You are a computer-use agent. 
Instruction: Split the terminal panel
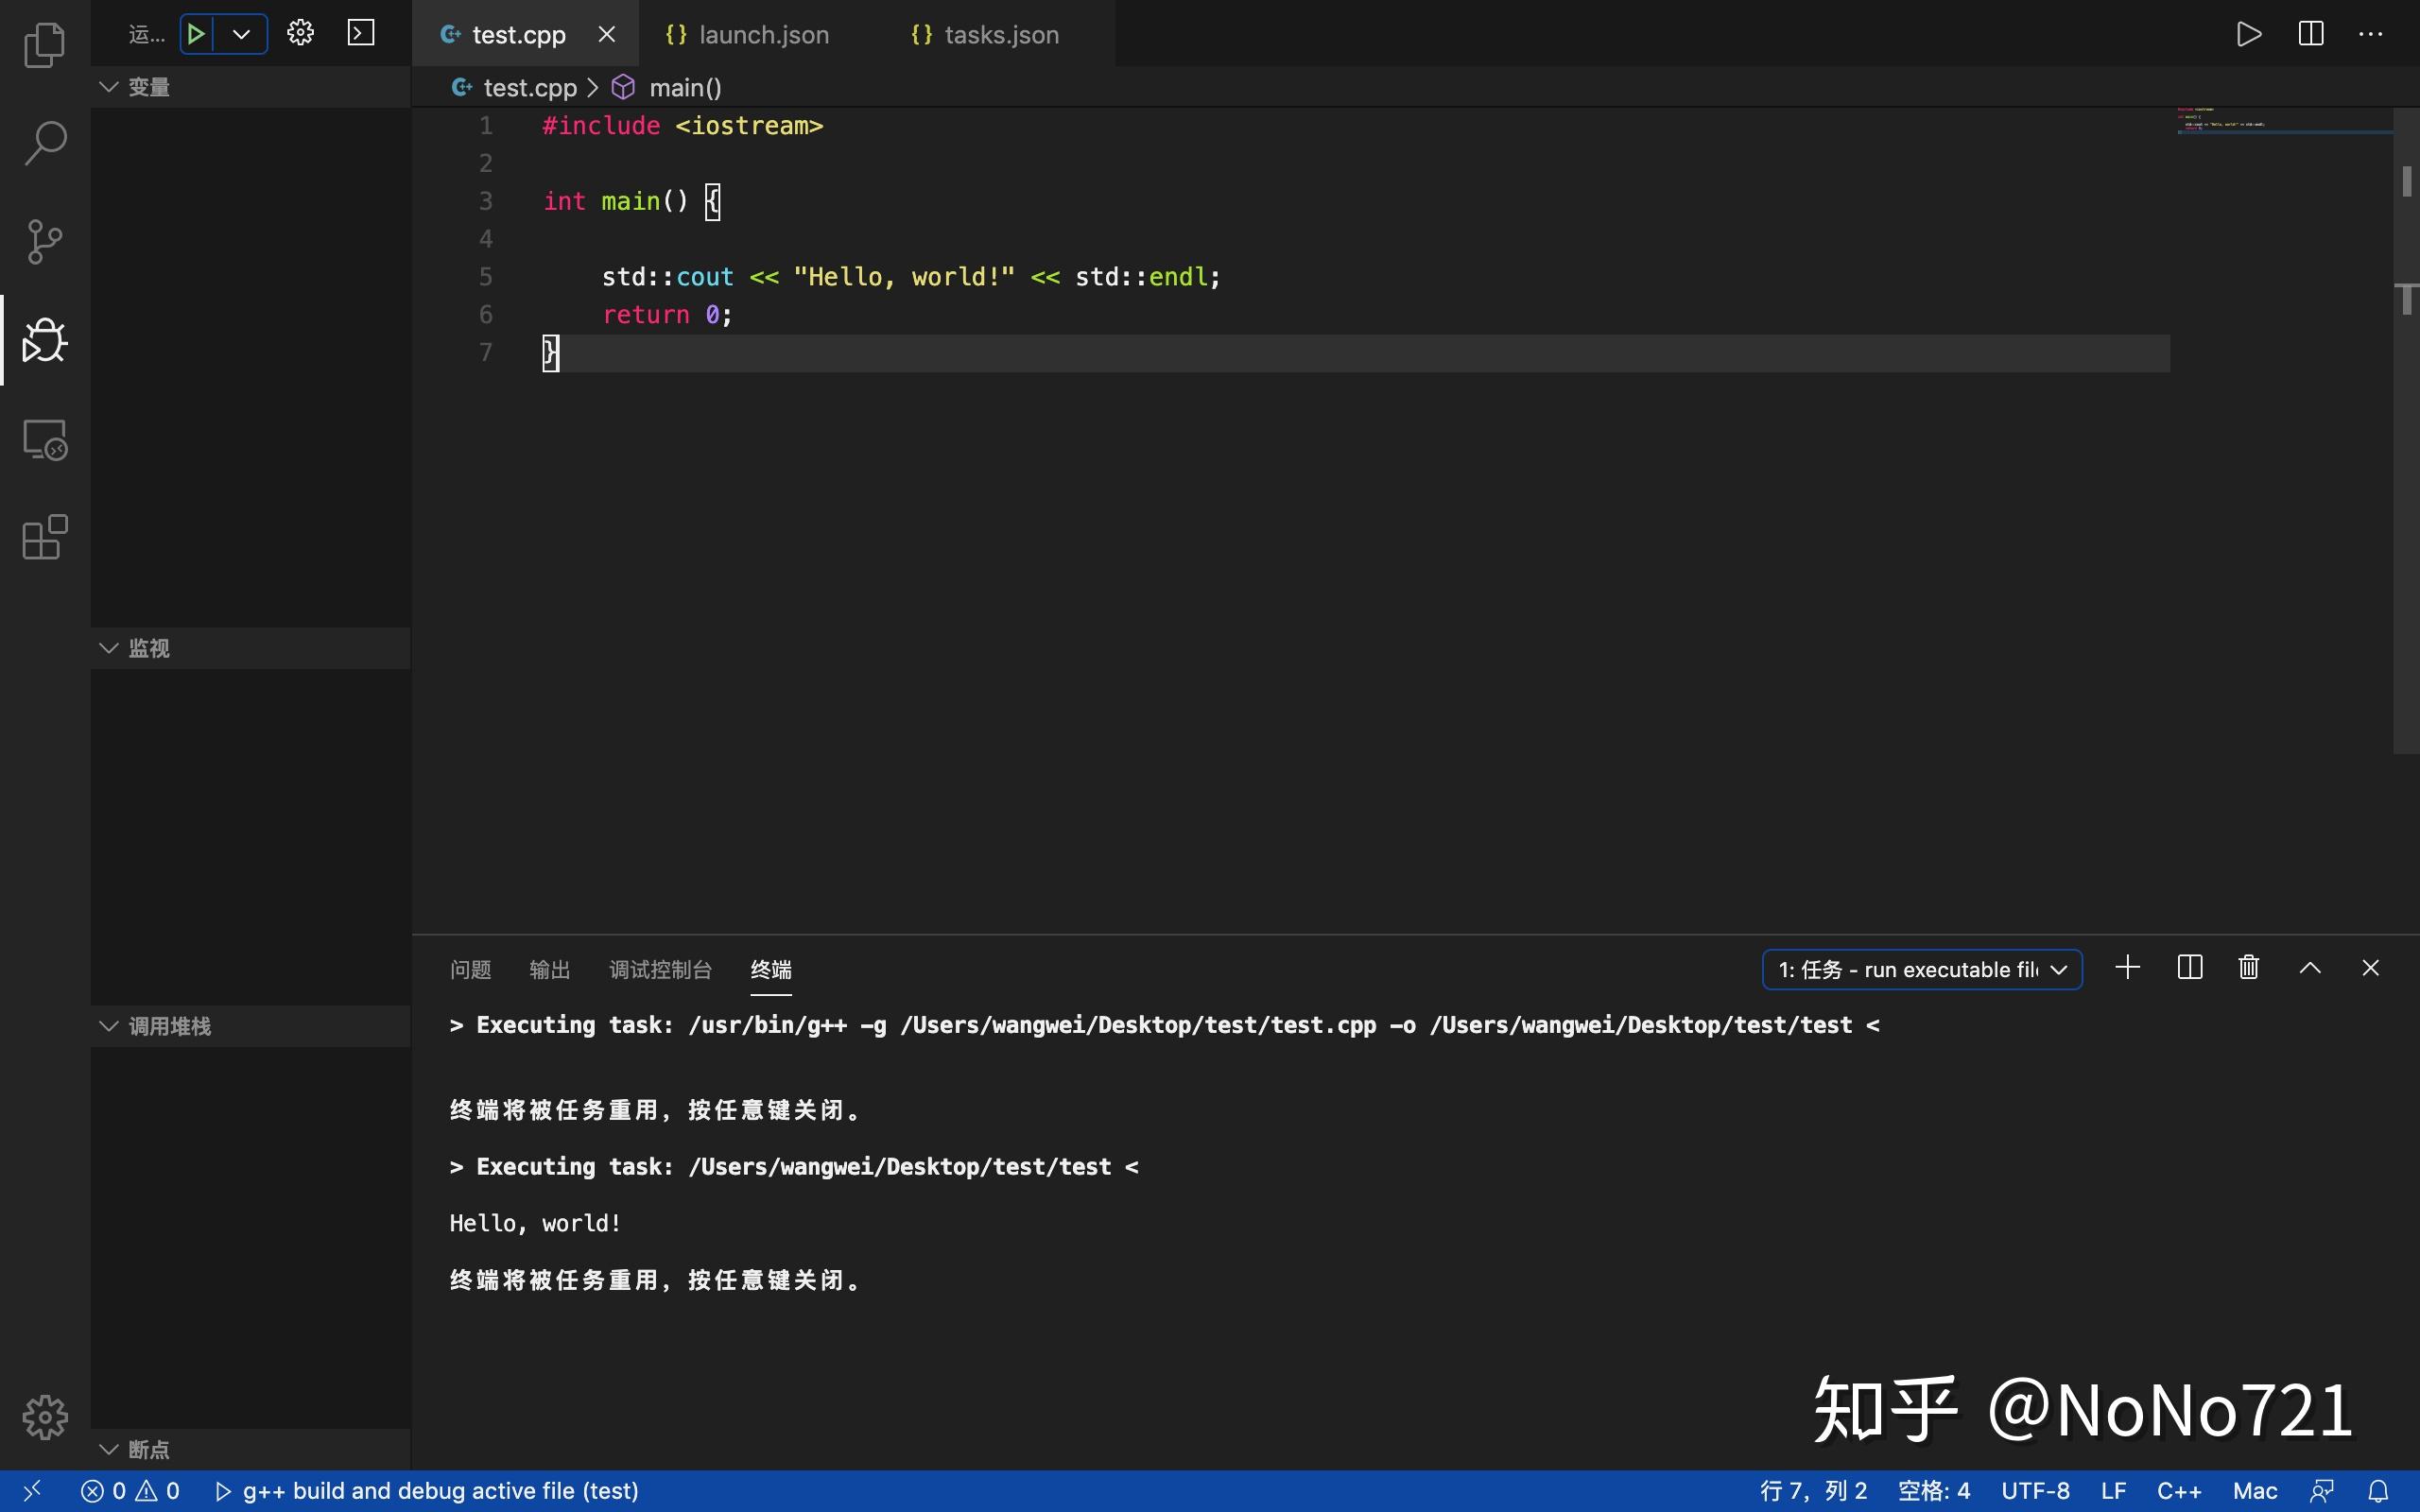tap(2188, 967)
